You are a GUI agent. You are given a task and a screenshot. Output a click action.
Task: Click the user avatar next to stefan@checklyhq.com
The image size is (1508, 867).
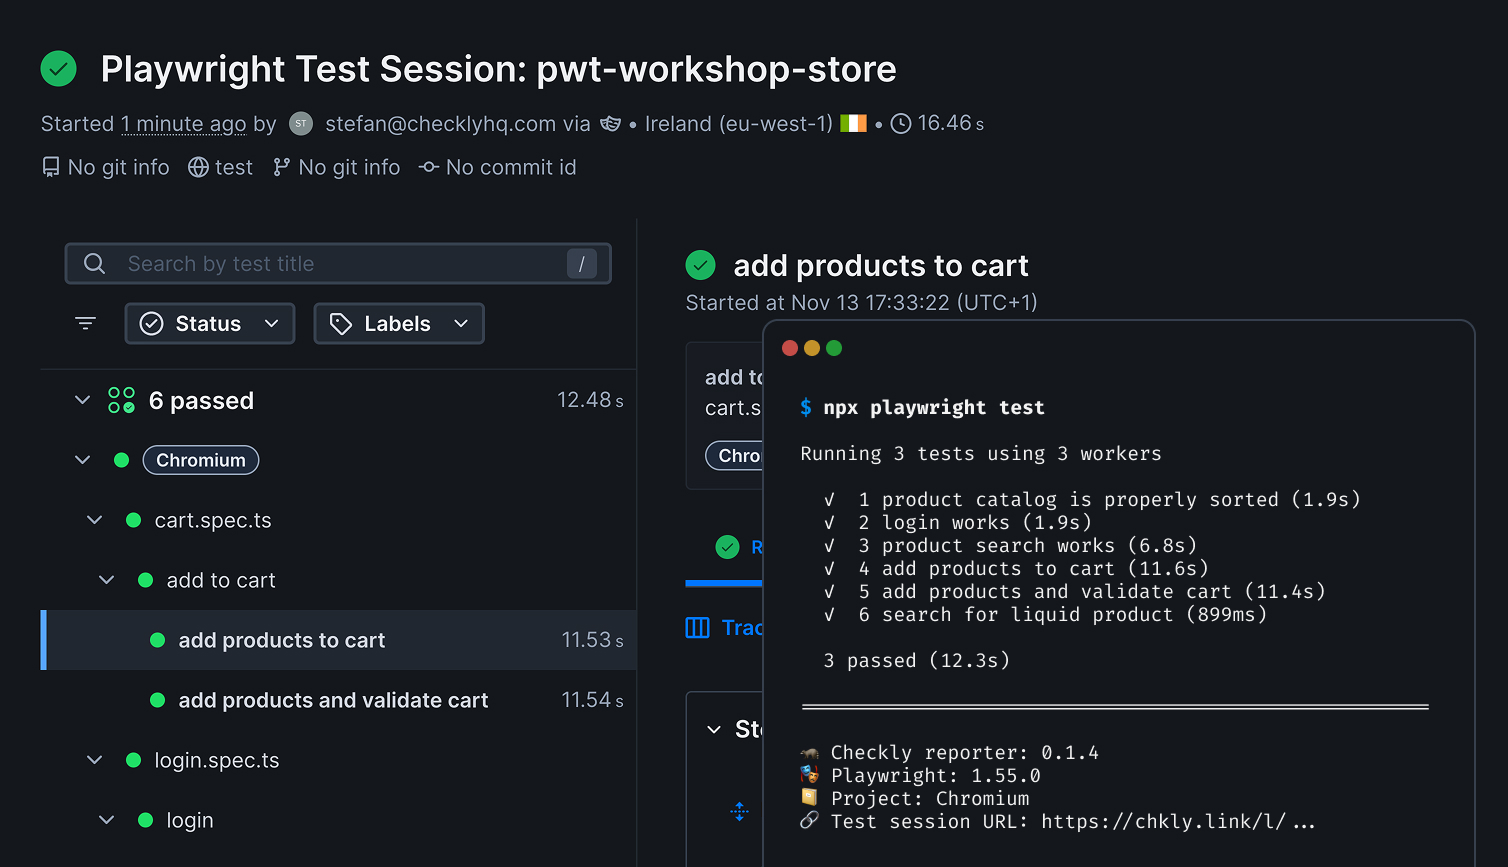pyautogui.click(x=301, y=123)
